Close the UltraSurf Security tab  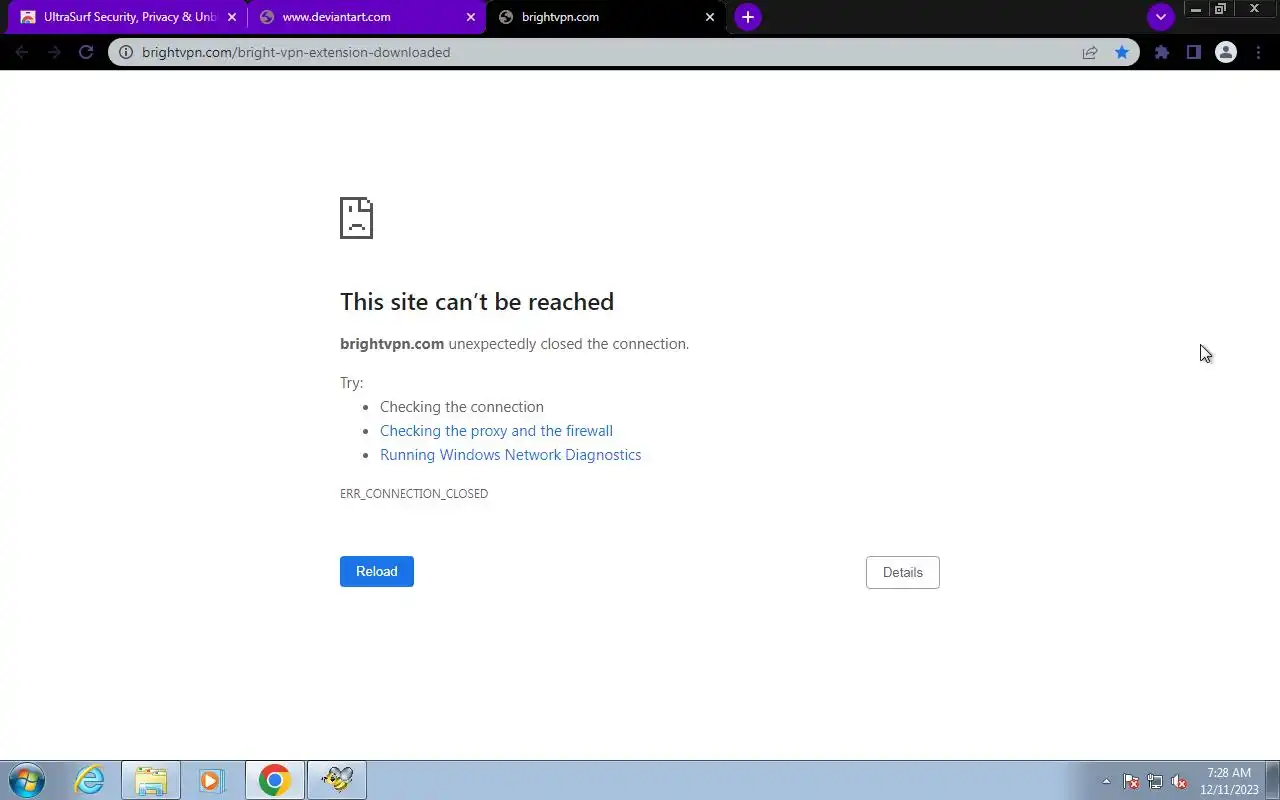(x=232, y=17)
